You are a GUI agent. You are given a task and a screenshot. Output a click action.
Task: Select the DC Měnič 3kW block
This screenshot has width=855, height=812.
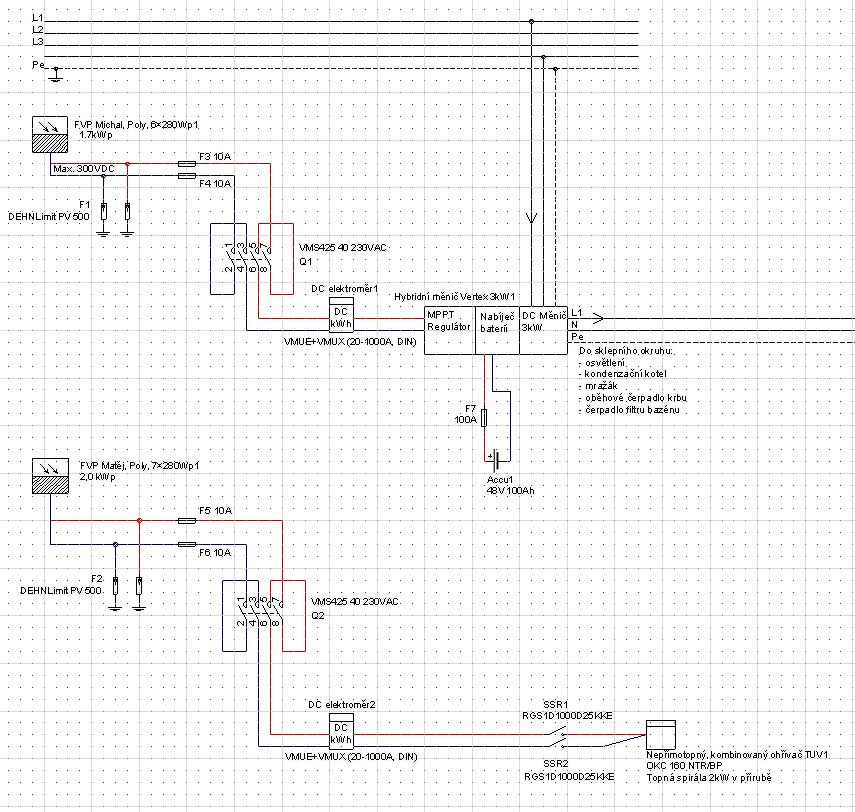(544, 330)
